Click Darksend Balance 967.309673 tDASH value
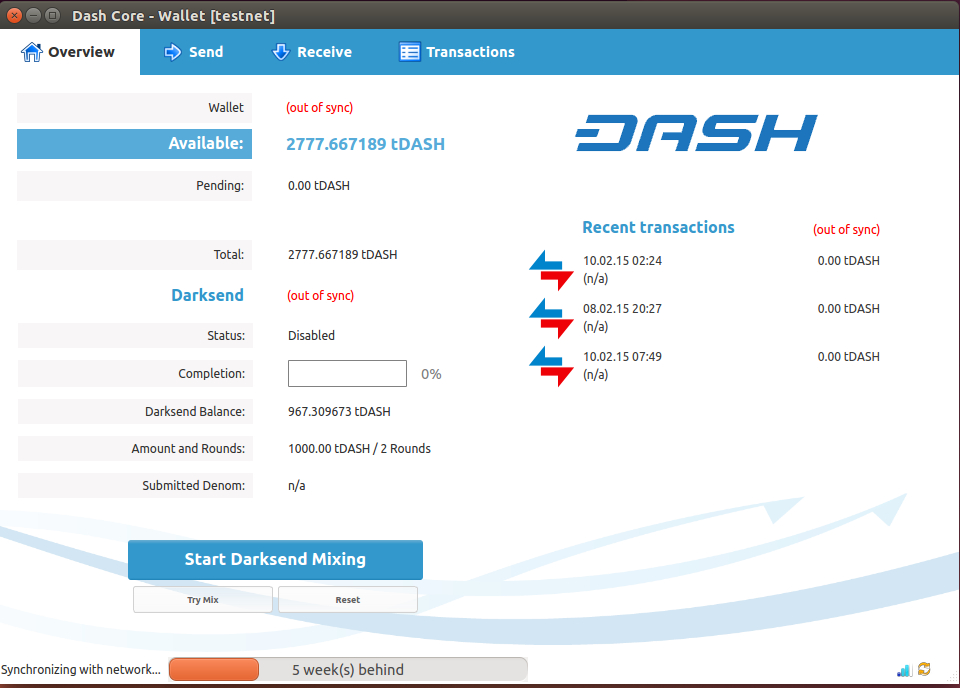Screen dimensions: 960x688 coord(339,411)
